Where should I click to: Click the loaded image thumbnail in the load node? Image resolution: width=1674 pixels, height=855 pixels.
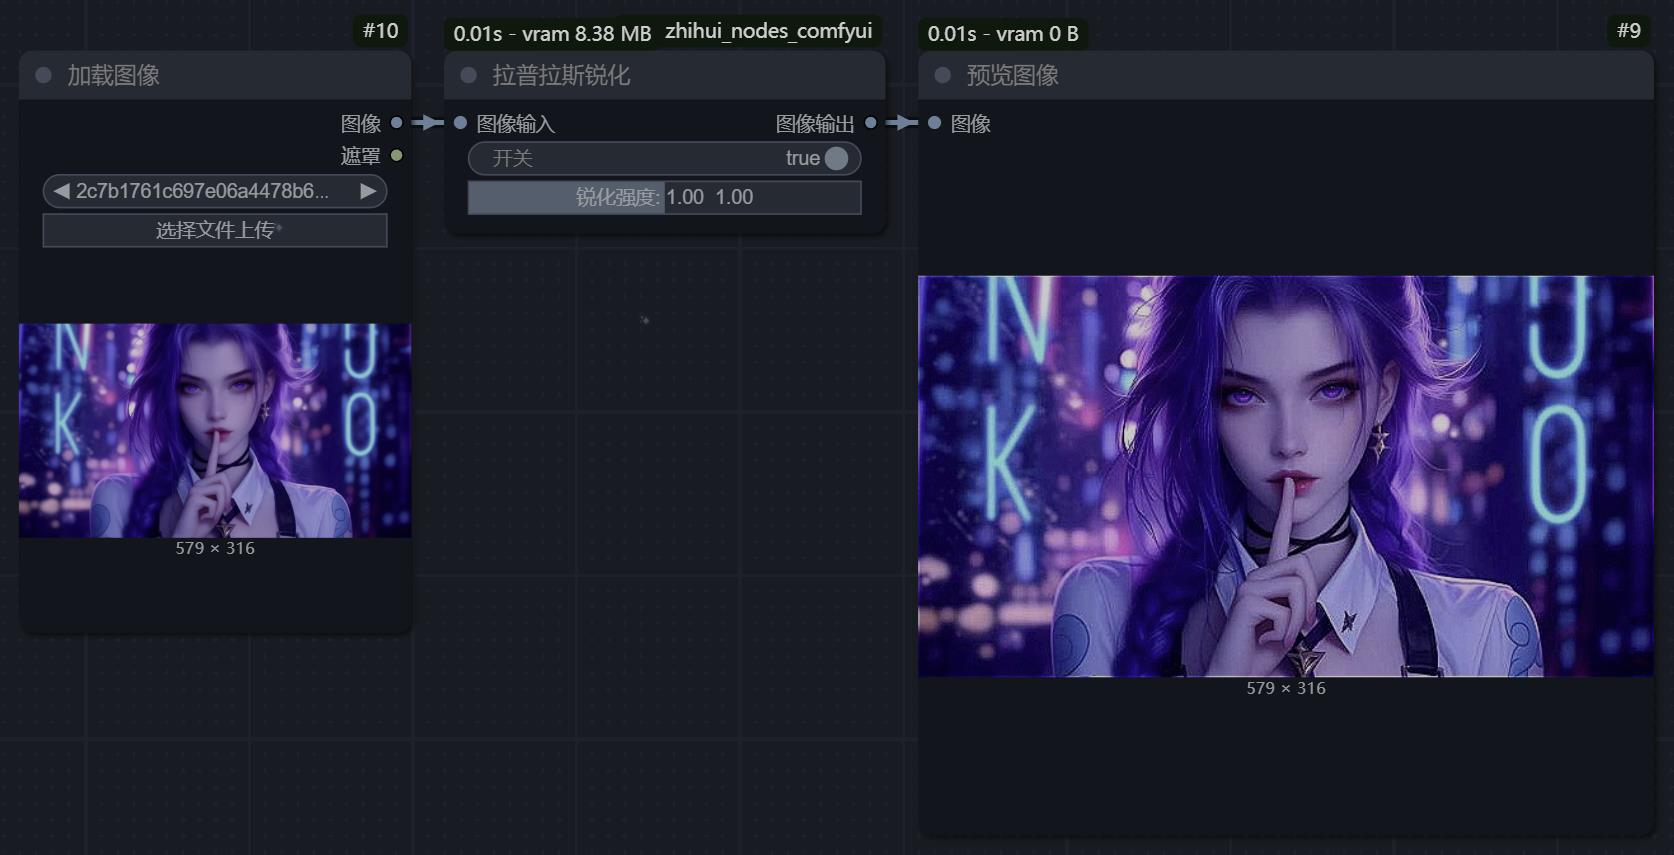pyautogui.click(x=215, y=430)
